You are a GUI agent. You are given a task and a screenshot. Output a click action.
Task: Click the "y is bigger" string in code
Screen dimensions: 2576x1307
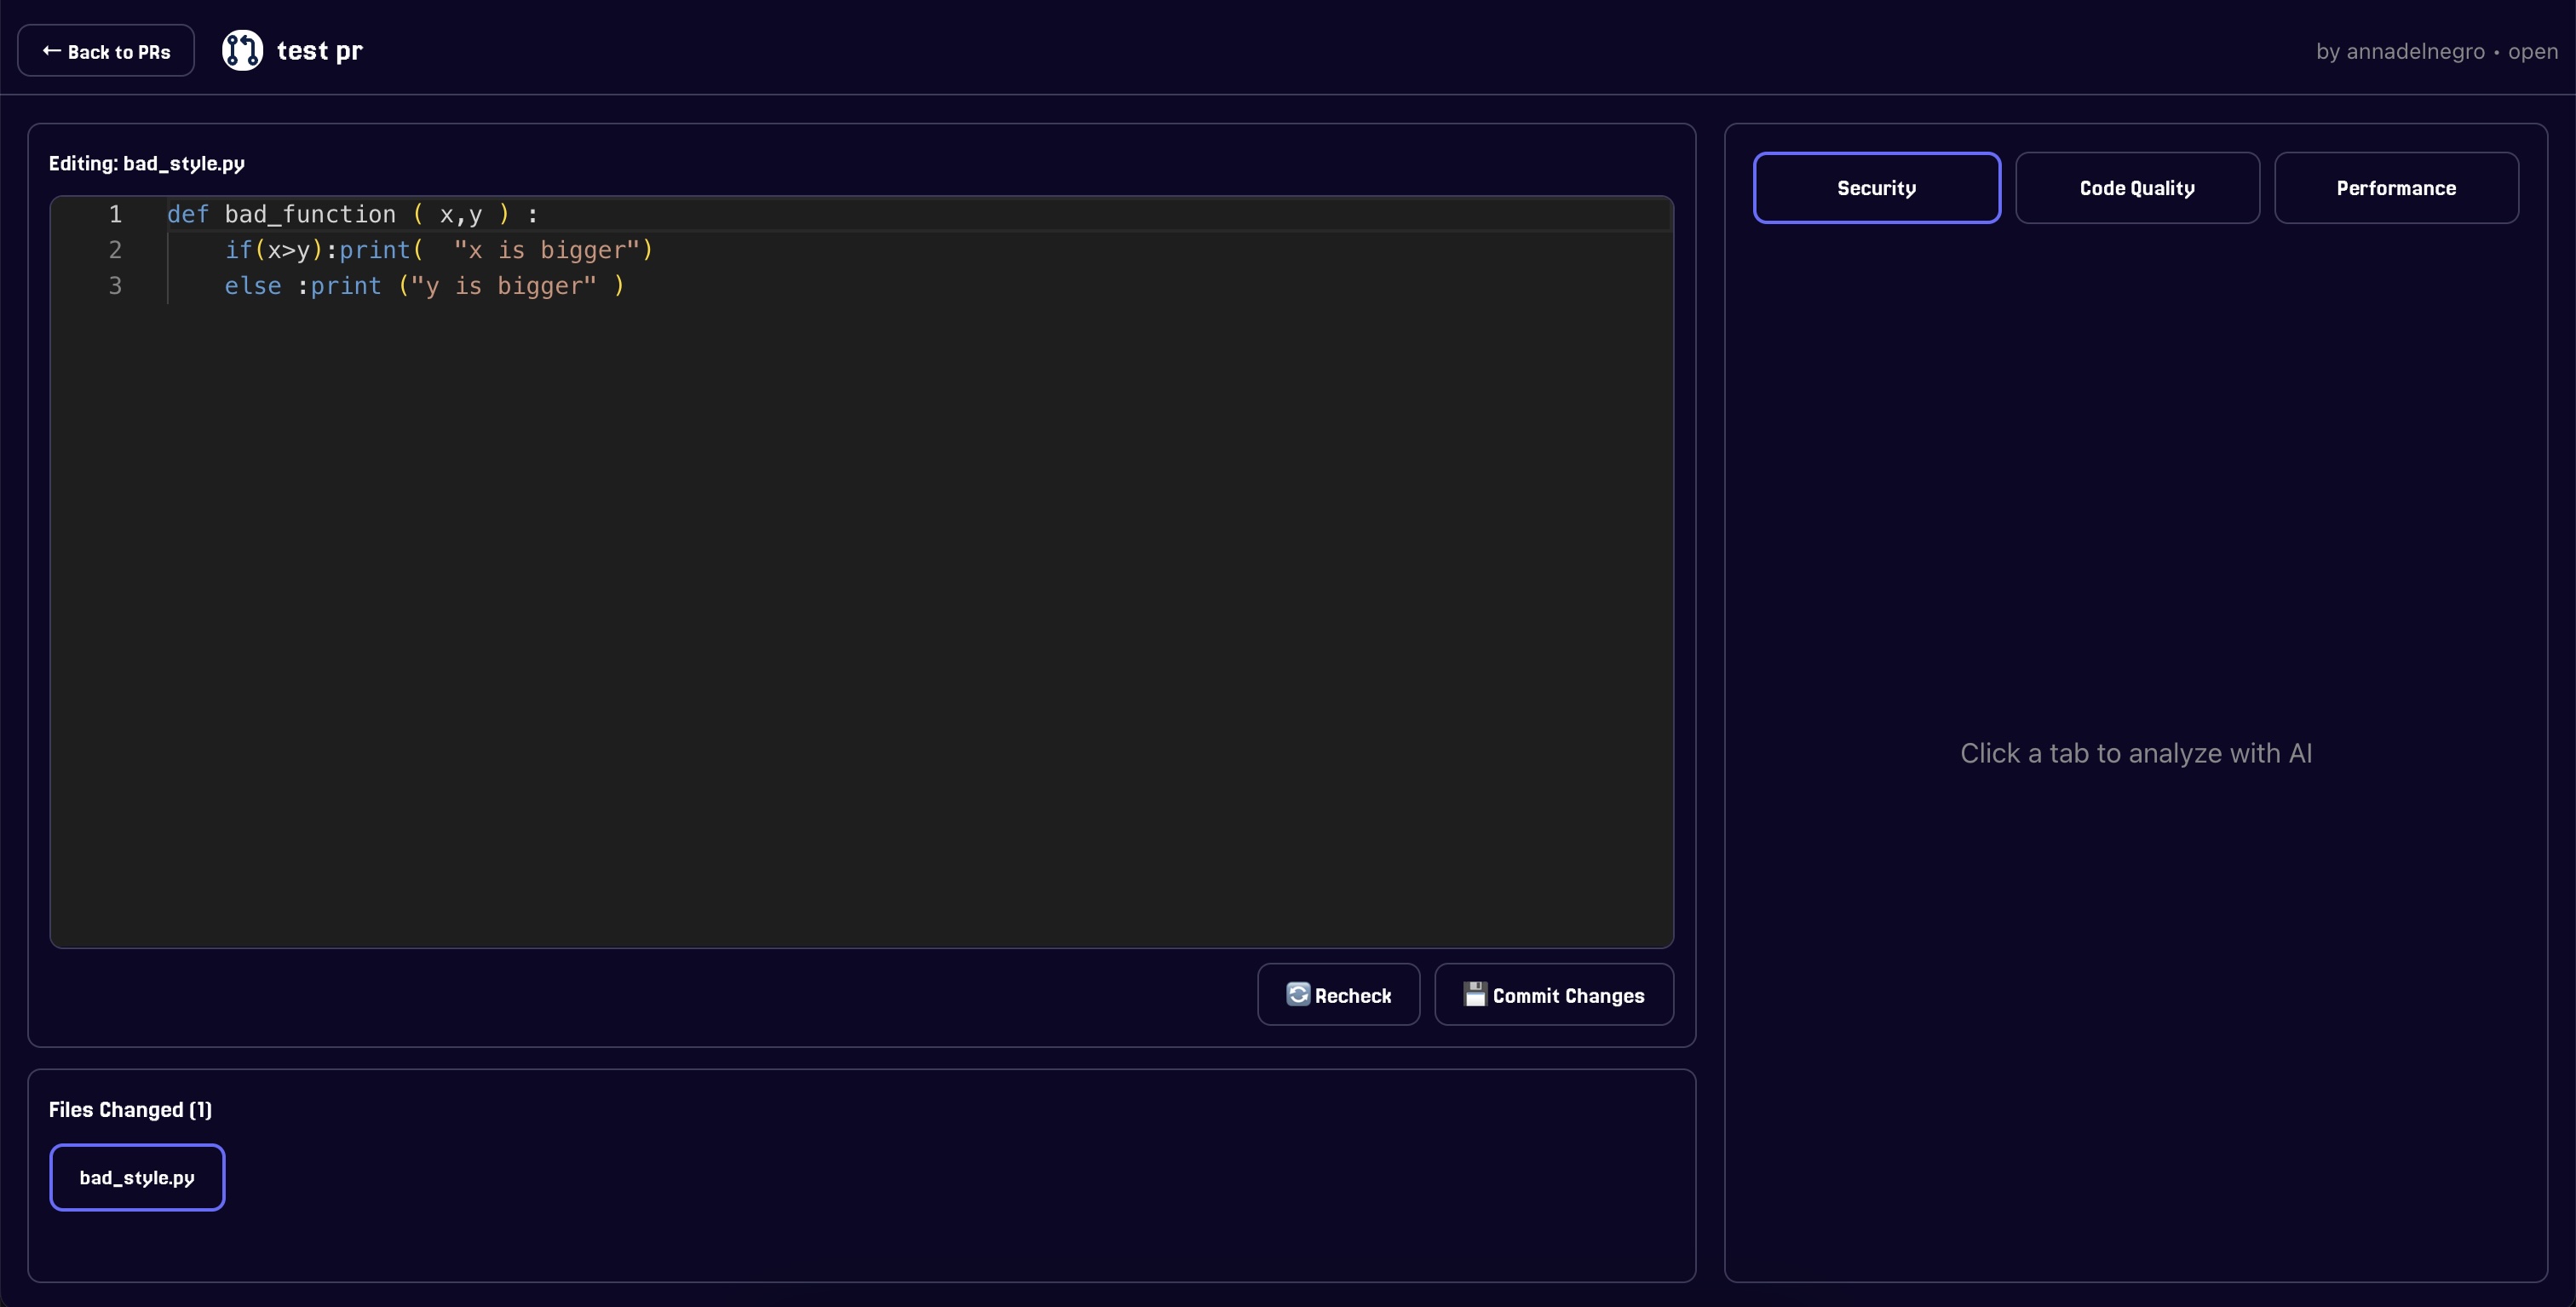pos(504,286)
